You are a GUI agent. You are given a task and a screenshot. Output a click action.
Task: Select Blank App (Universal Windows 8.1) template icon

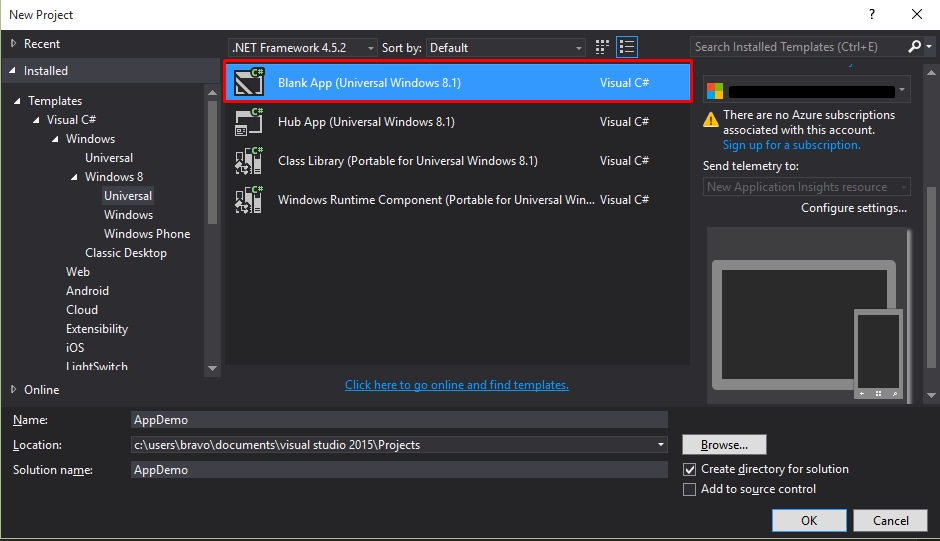pos(249,82)
